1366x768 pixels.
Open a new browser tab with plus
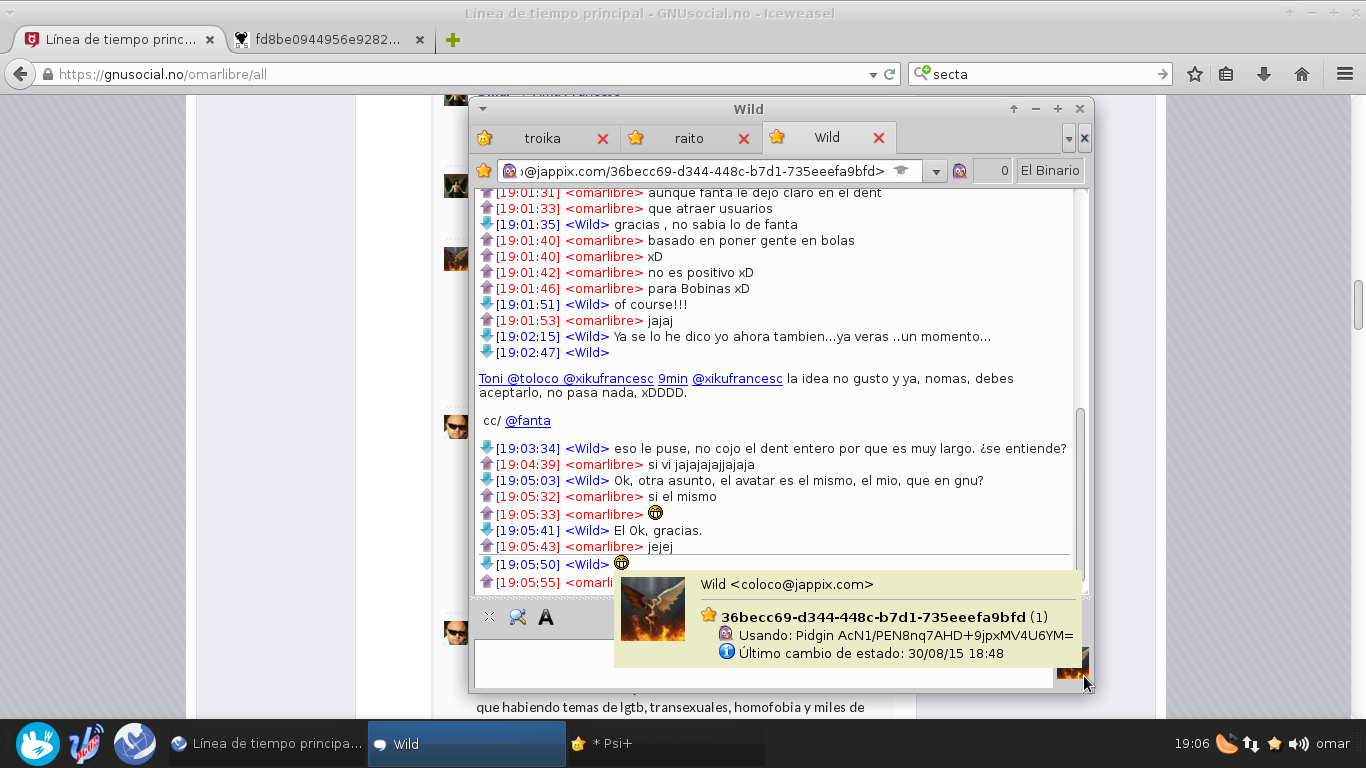click(x=452, y=40)
